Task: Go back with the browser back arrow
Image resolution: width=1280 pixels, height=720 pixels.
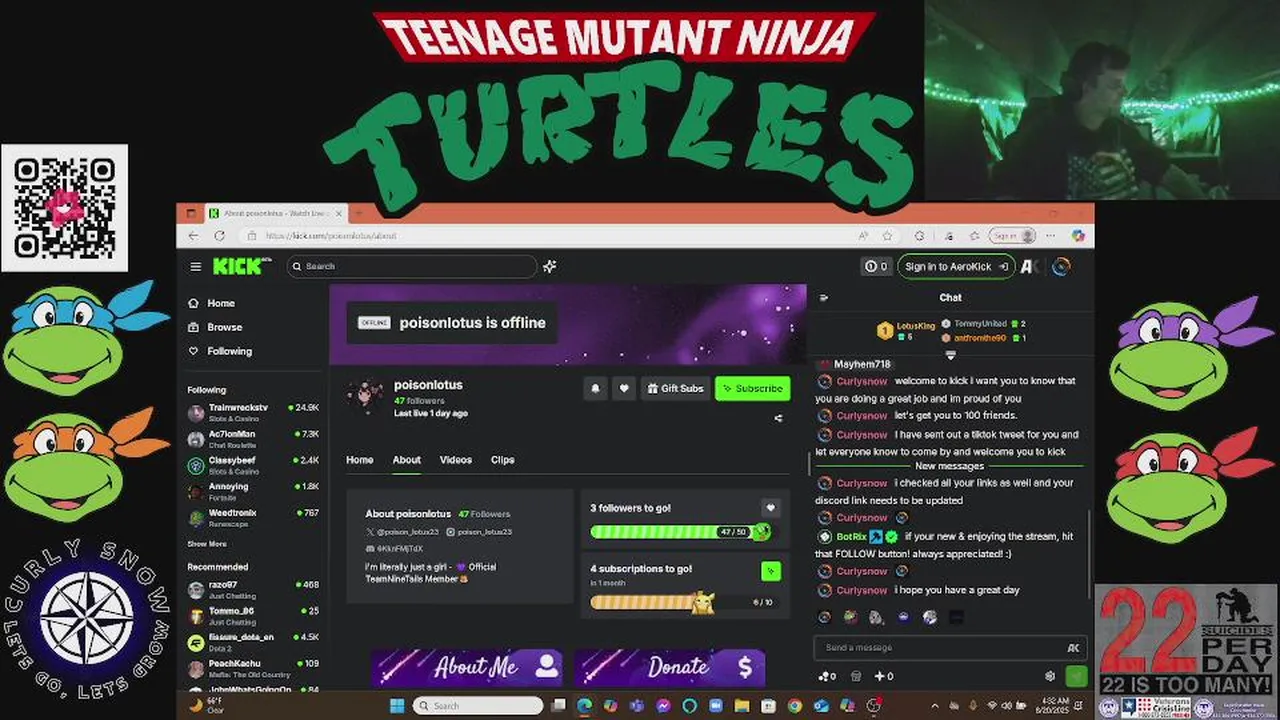Action: [x=194, y=236]
